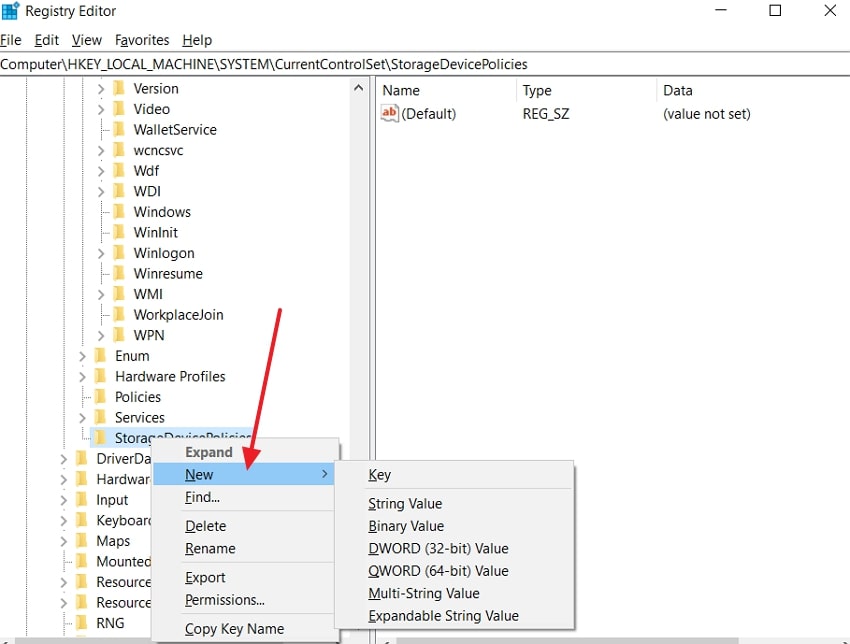Select the WorkplaceJoin folder icon
This screenshot has height=644, width=850.
tap(119, 314)
